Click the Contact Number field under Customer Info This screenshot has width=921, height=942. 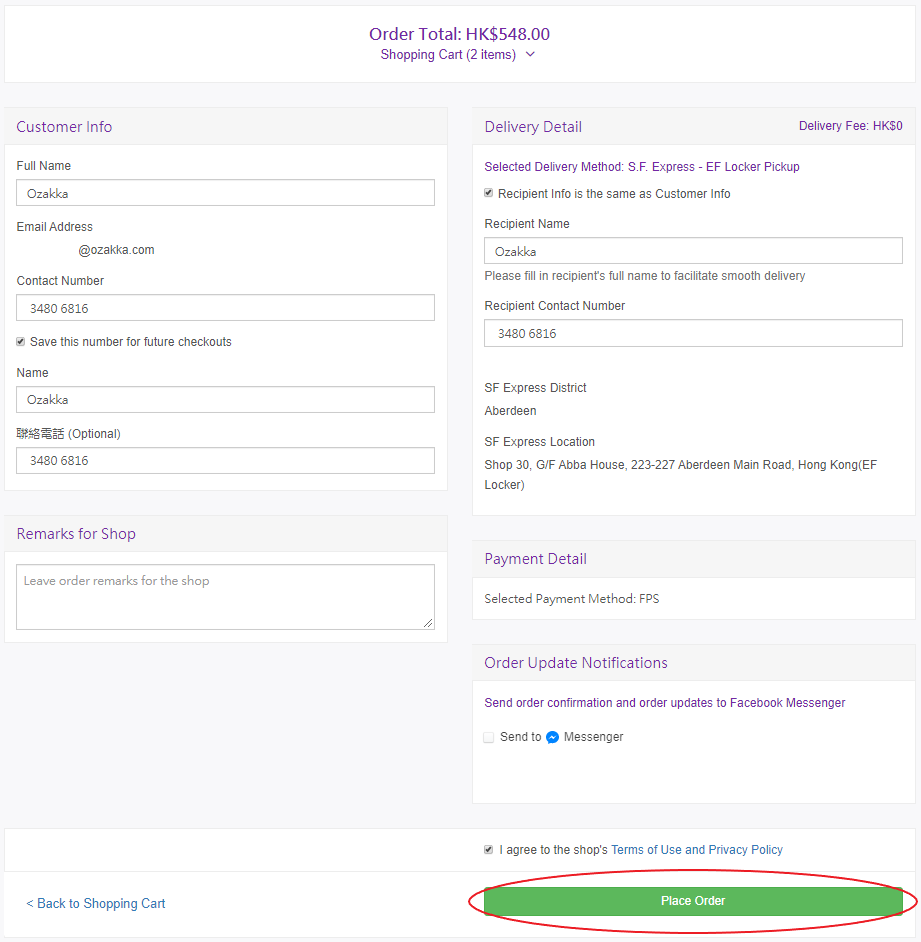pos(225,308)
